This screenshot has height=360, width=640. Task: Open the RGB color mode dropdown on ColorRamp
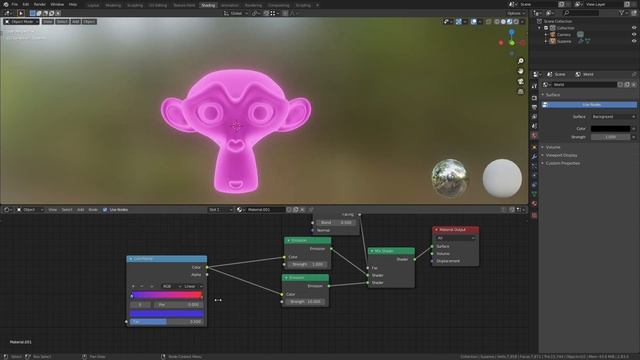(171, 287)
